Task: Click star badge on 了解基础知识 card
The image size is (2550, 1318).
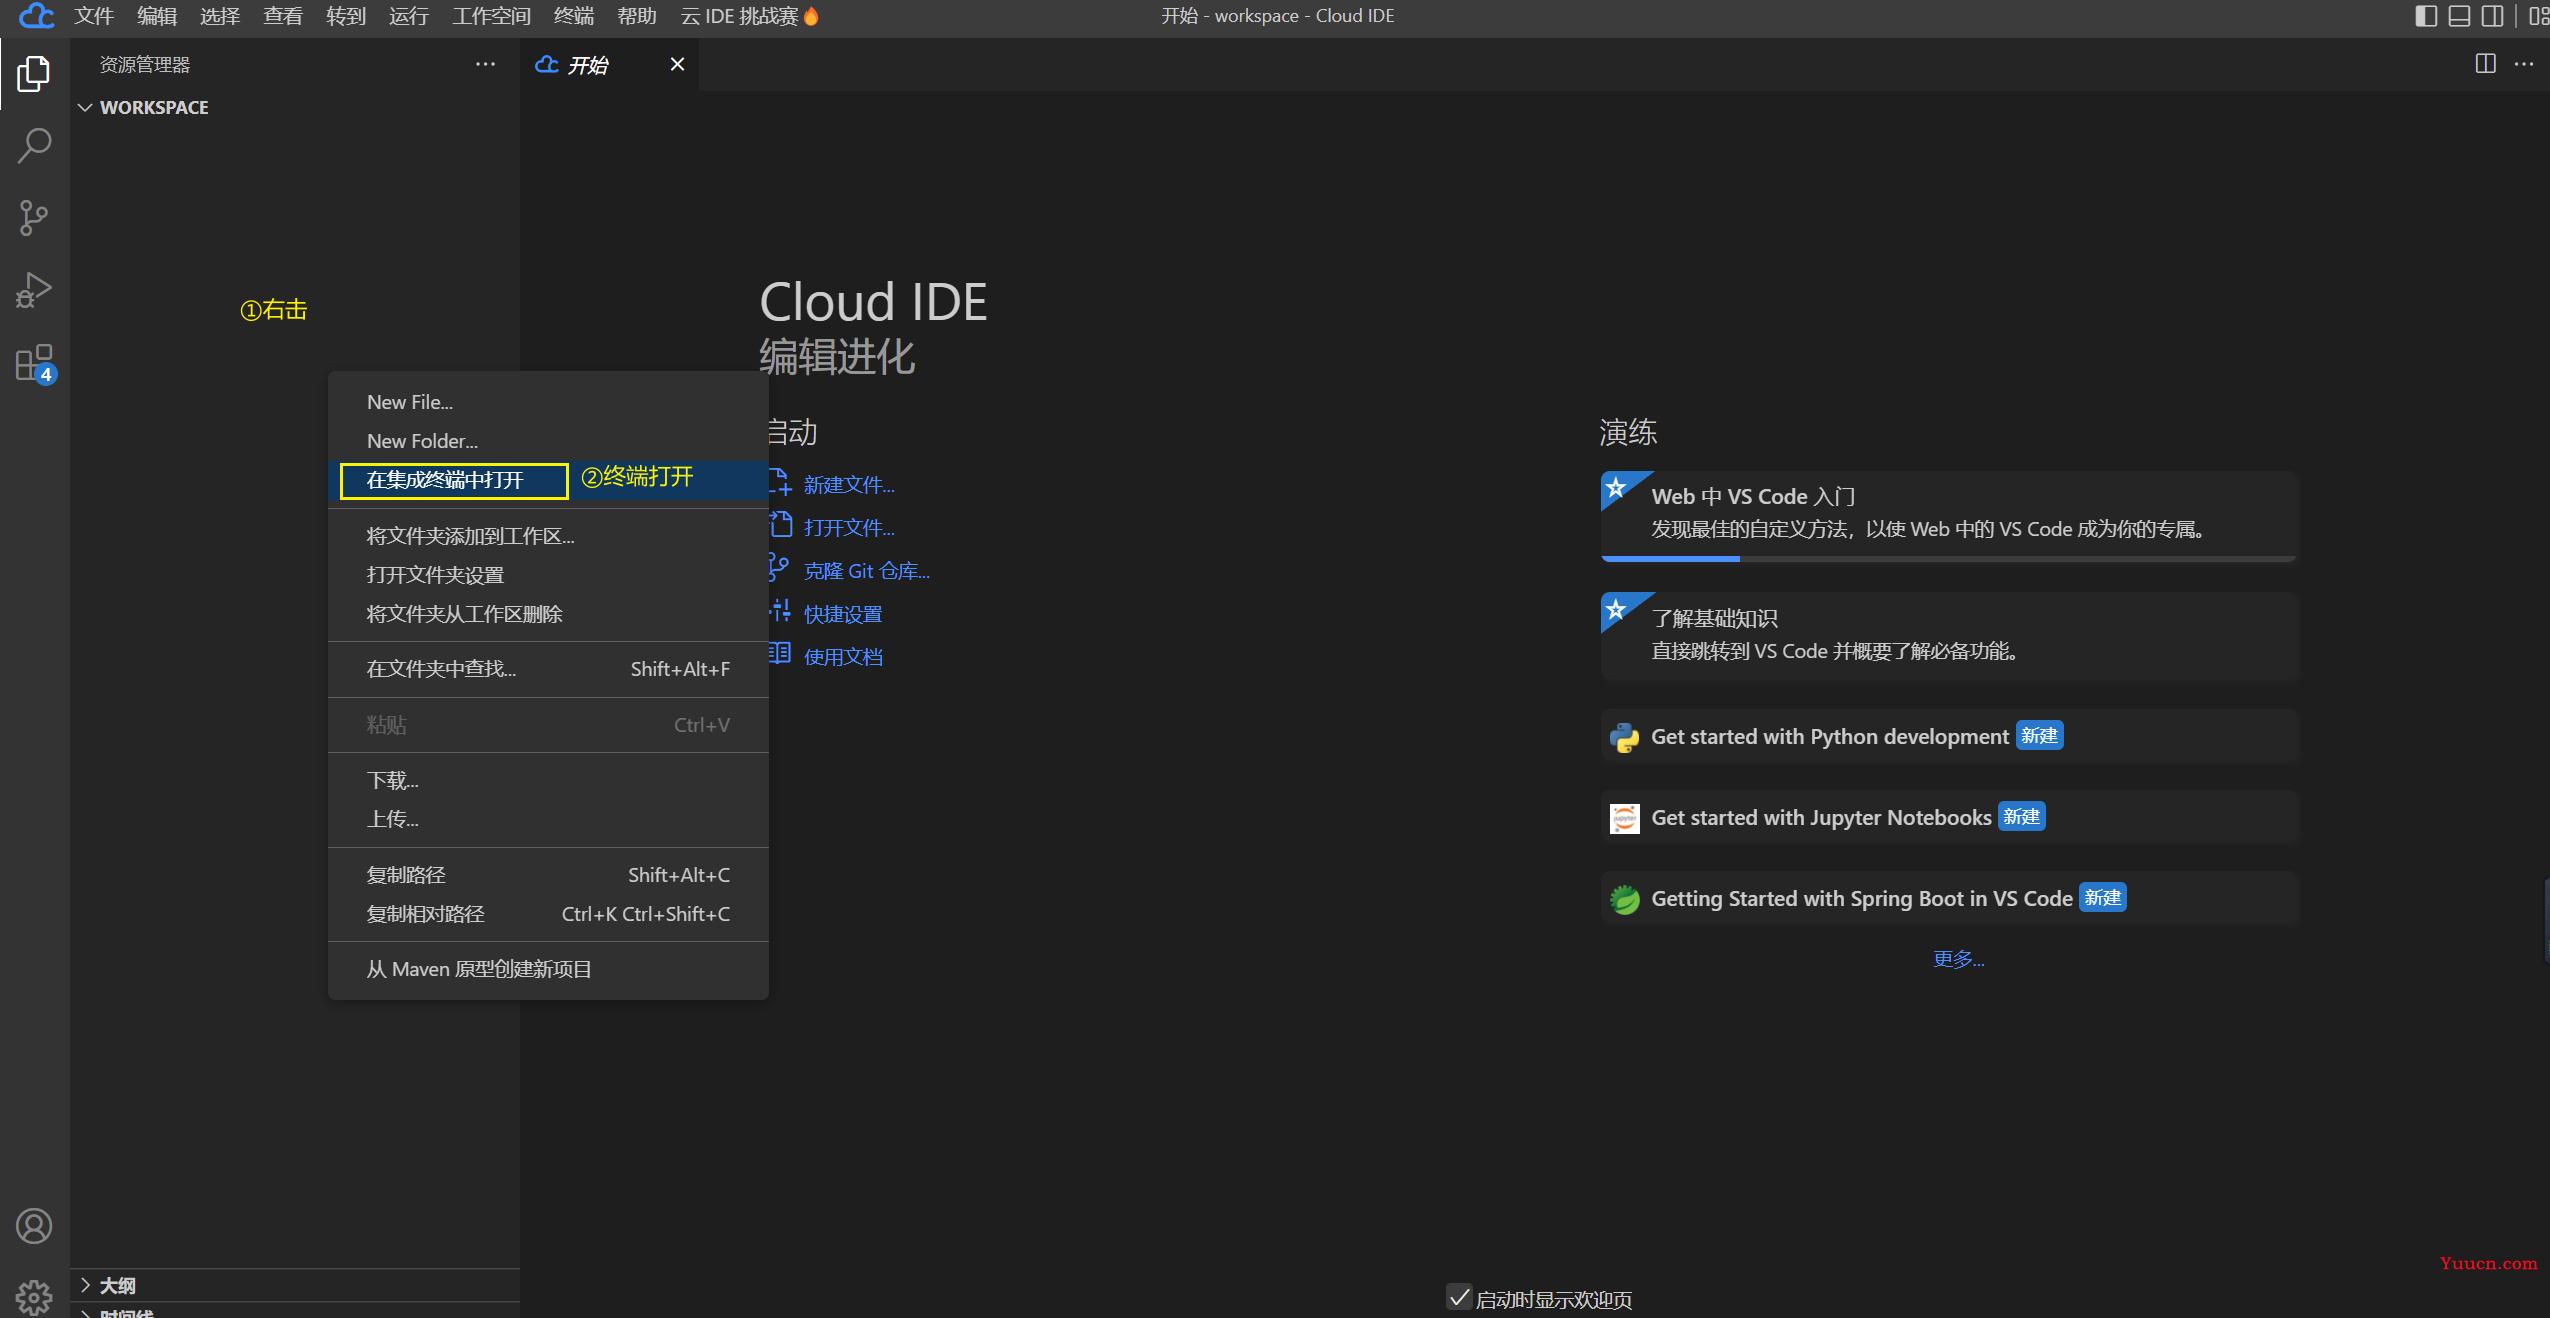Action: tap(1616, 609)
